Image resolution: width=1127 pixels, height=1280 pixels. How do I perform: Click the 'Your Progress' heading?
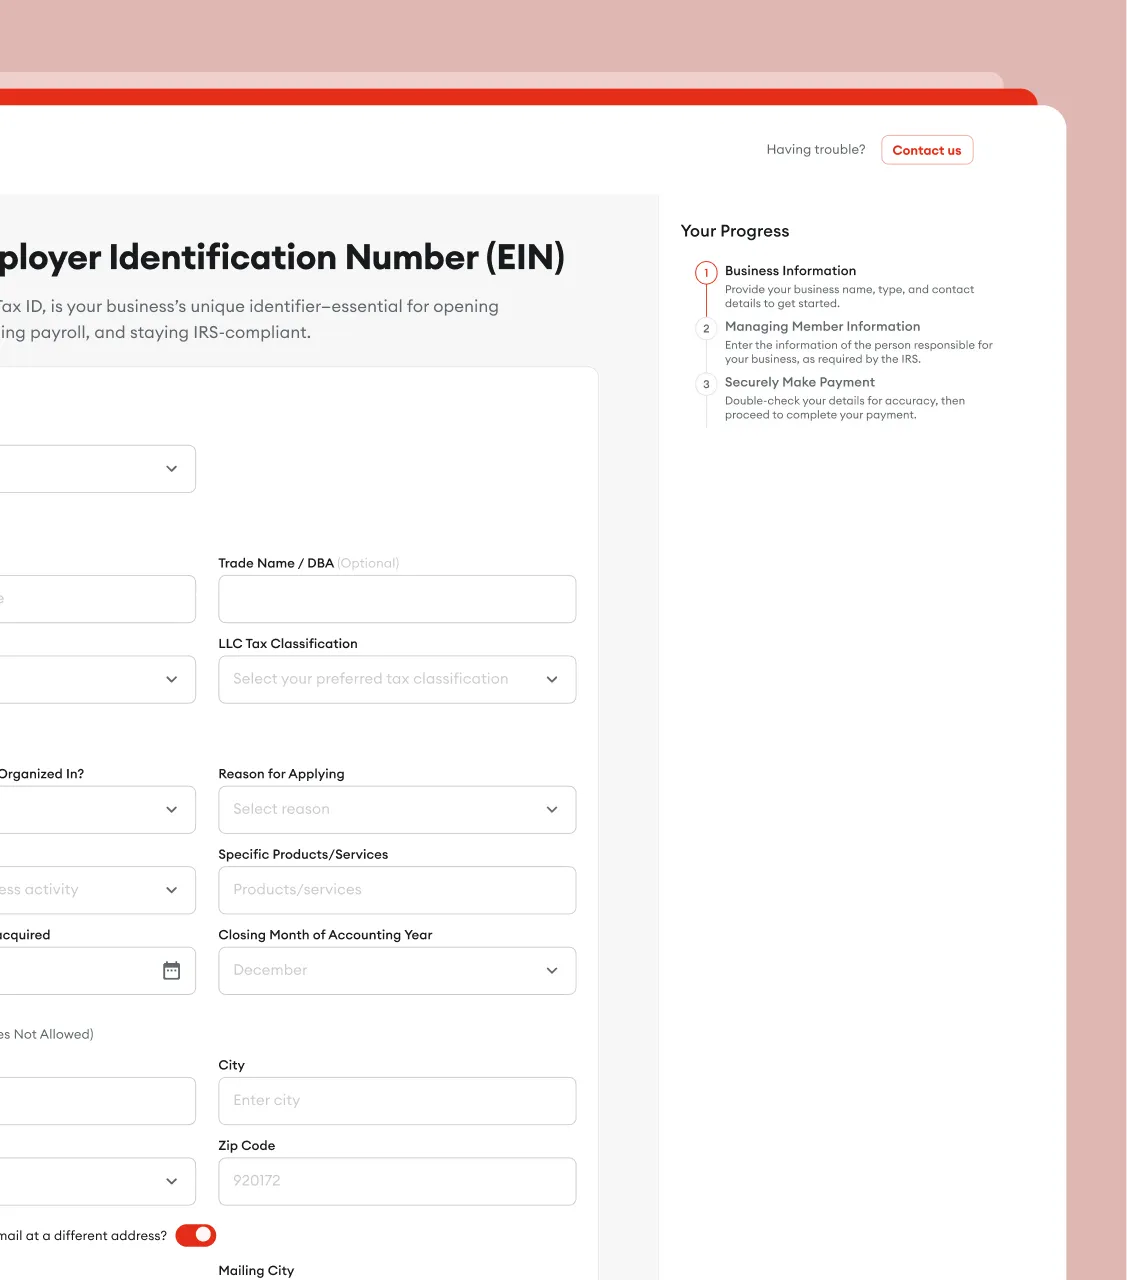pos(735,231)
